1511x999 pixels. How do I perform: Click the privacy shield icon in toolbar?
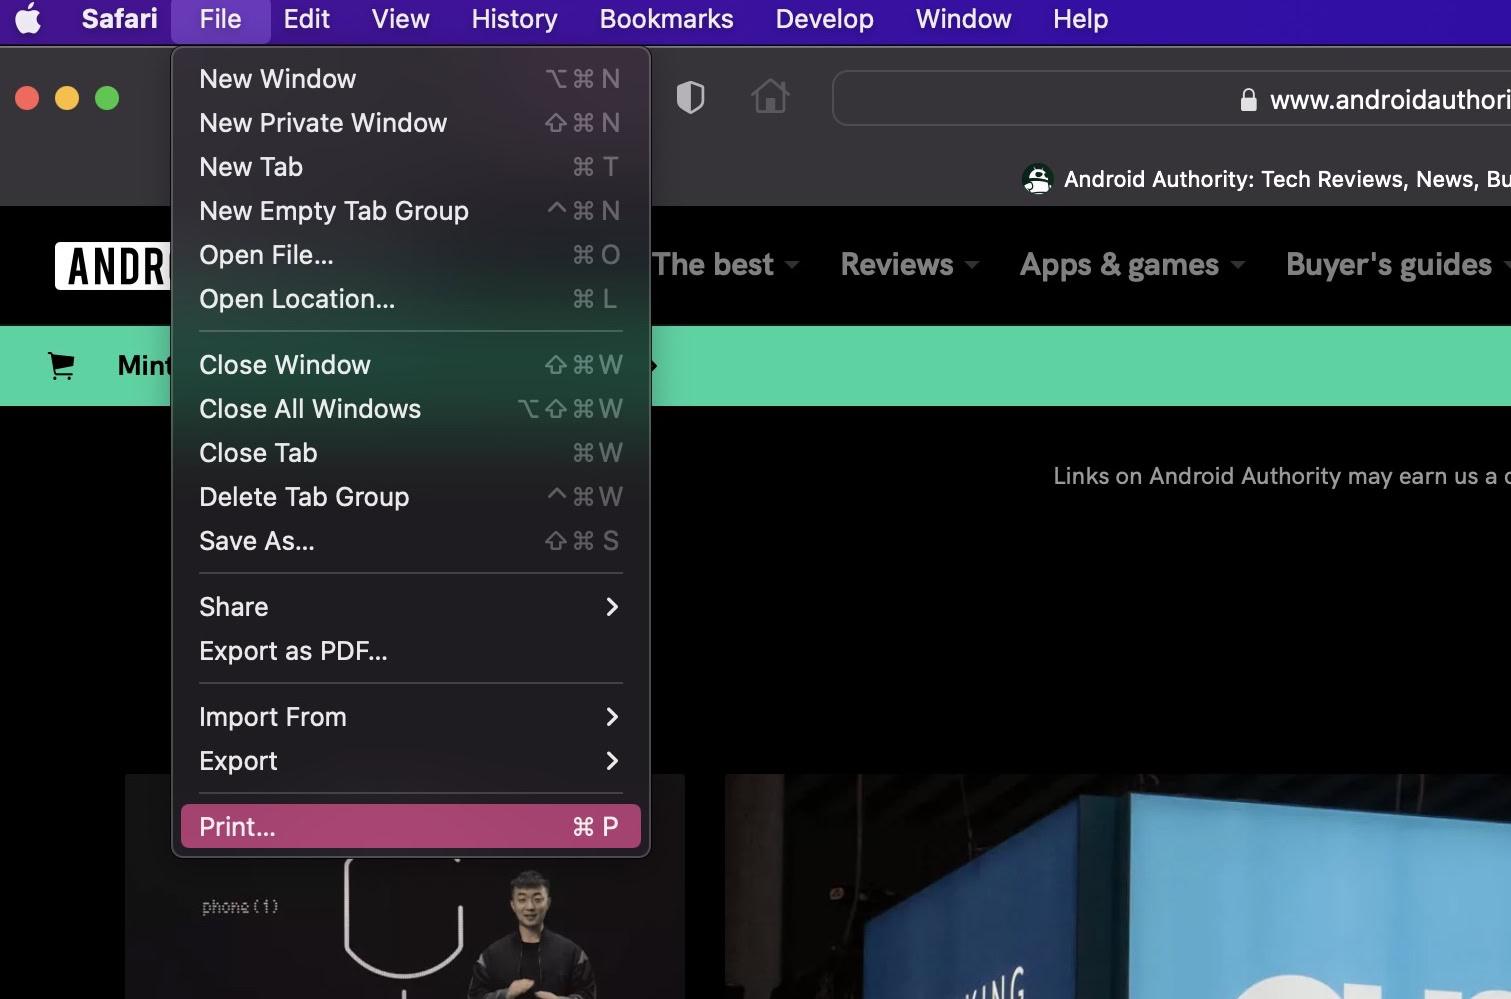[x=690, y=97]
